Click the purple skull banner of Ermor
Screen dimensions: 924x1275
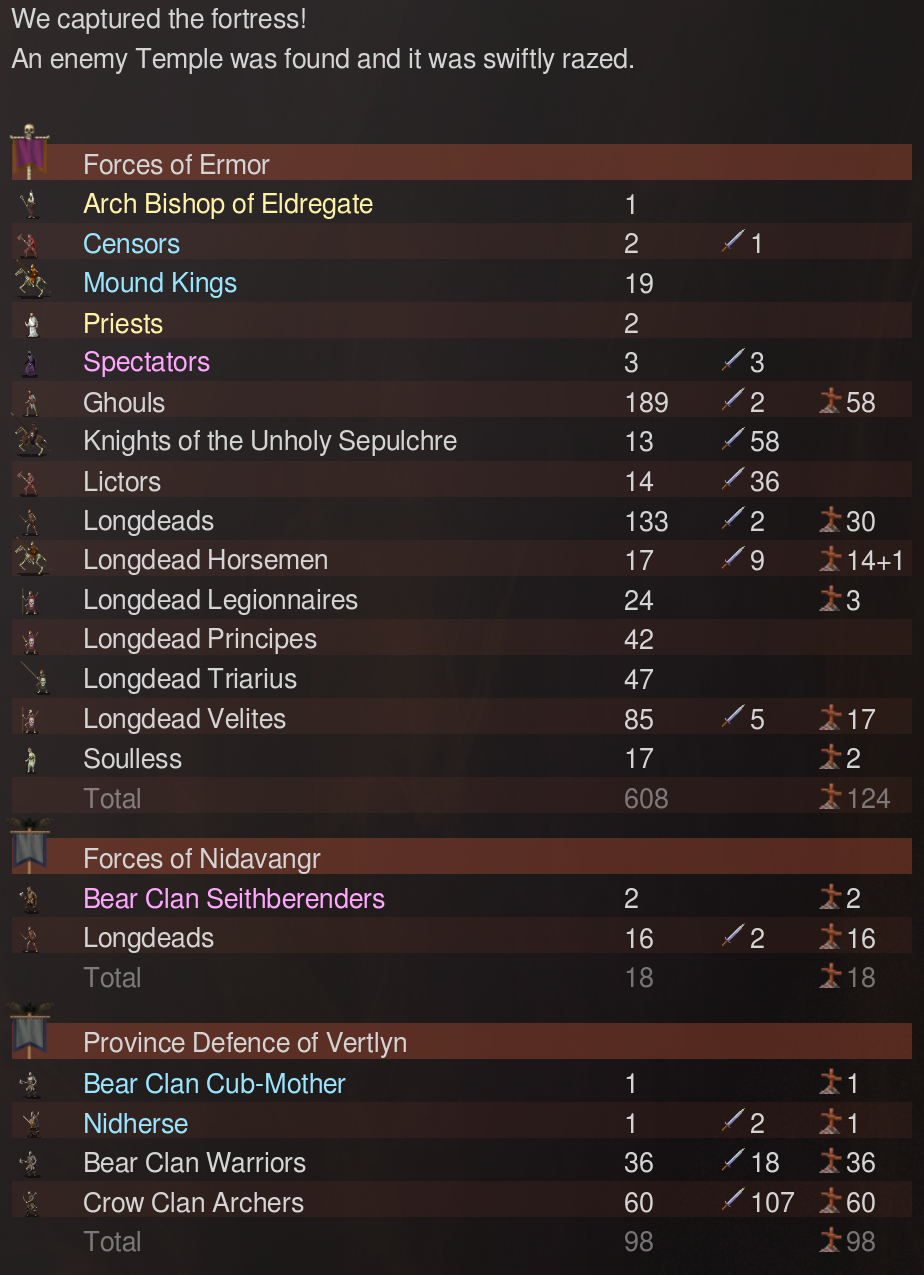(30, 154)
